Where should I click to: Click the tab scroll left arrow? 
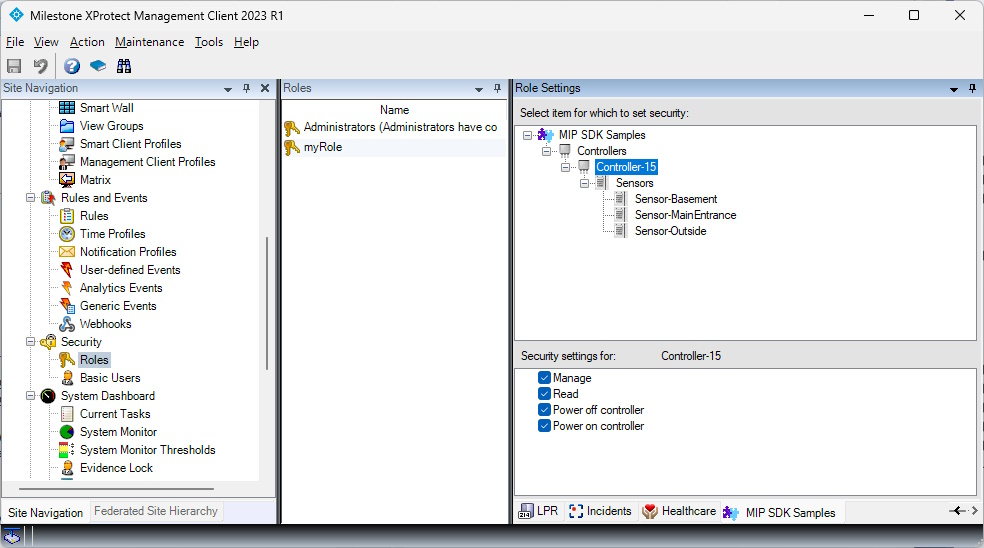point(956,511)
